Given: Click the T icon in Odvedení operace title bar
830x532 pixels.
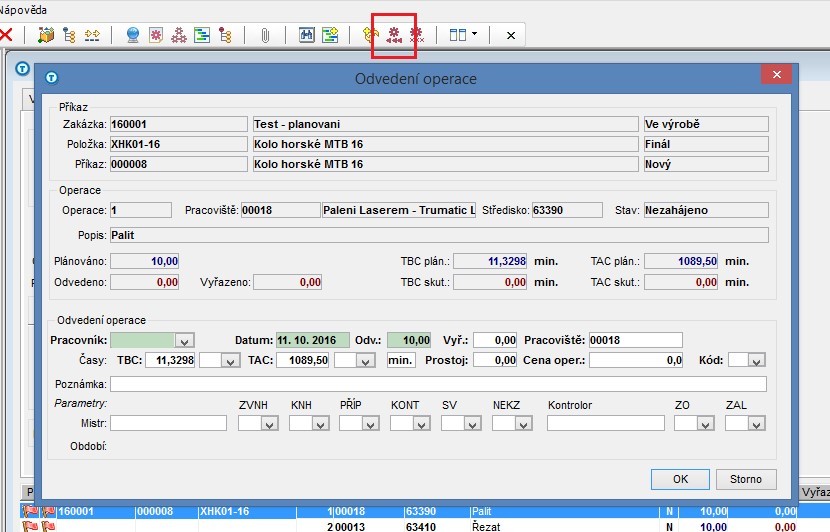Looking at the screenshot, I should click(51, 78).
